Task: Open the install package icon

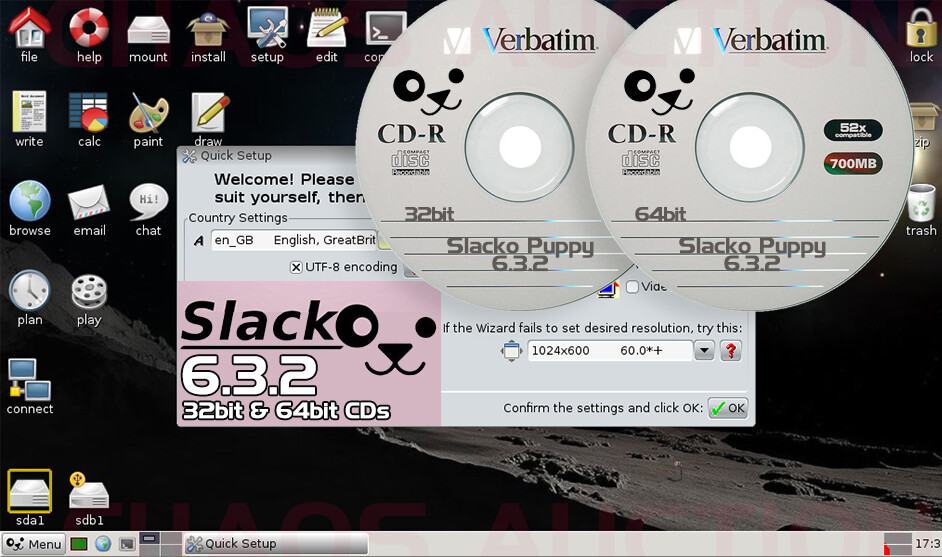Action: pos(208,29)
